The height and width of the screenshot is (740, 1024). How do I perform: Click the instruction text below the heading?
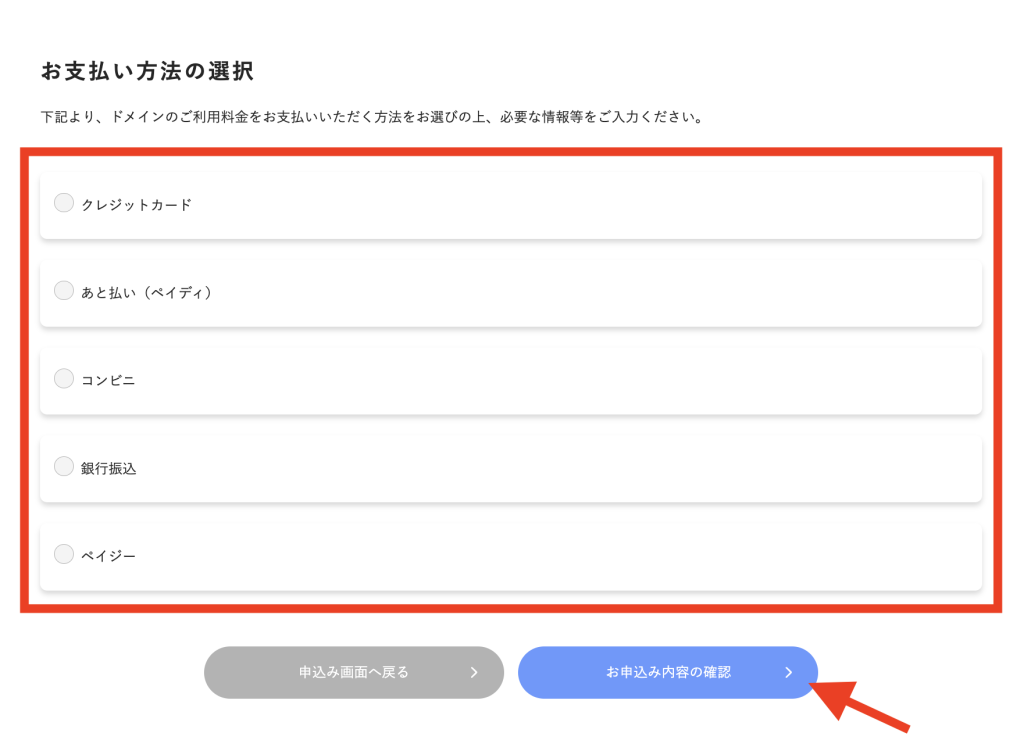(372, 117)
